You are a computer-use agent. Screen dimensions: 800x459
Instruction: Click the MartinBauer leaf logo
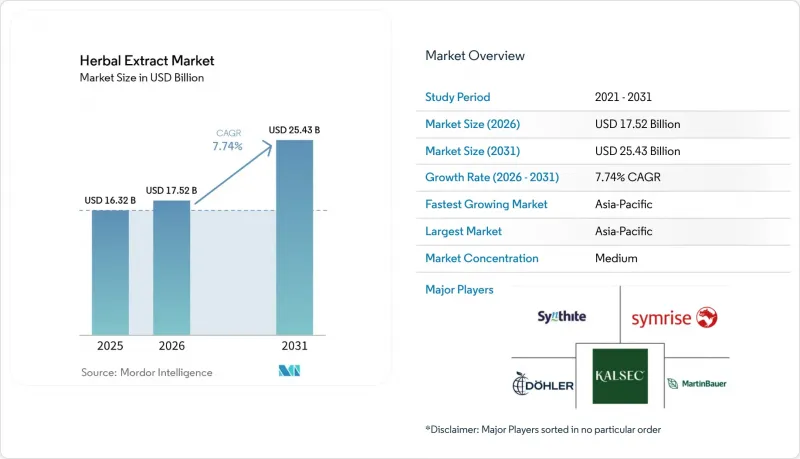(x=696, y=384)
